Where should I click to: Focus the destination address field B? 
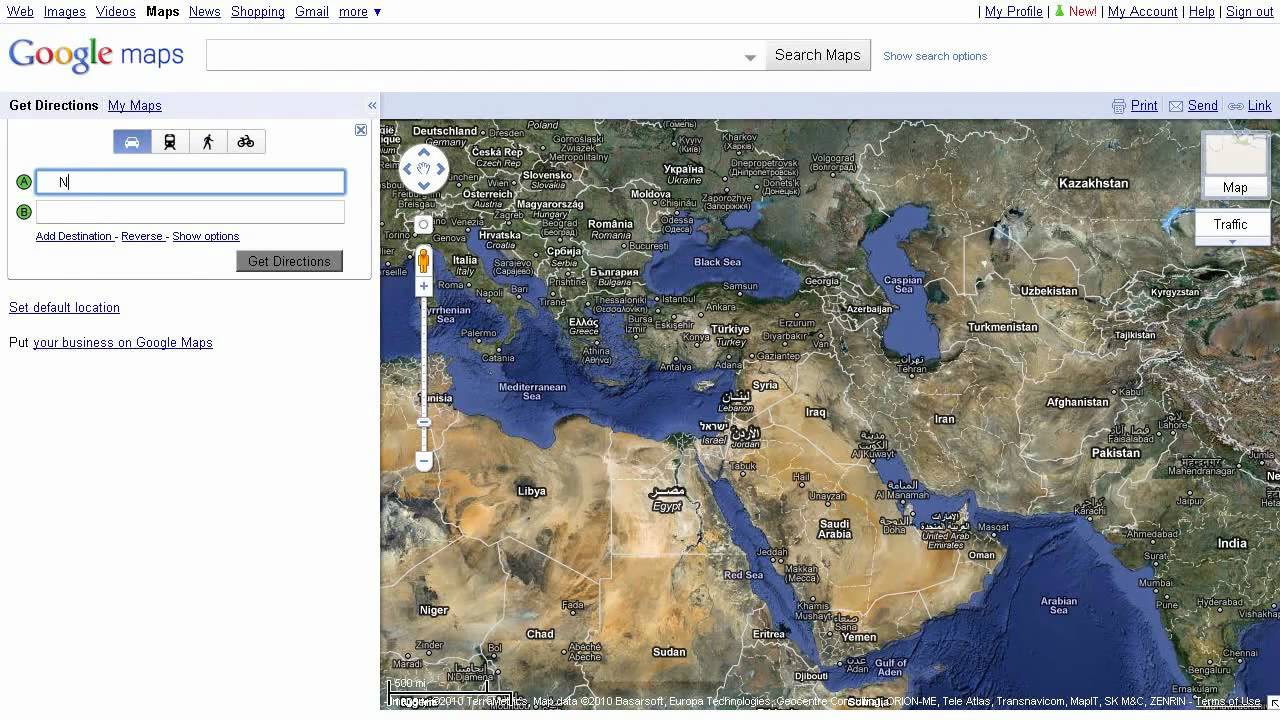click(x=190, y=211)
